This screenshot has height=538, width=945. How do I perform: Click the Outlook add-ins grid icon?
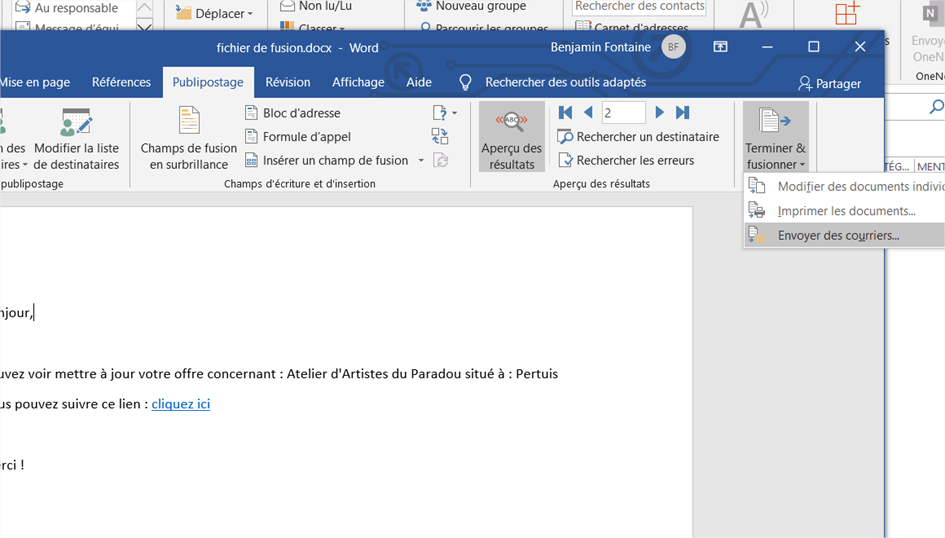[x=847, y=13]
